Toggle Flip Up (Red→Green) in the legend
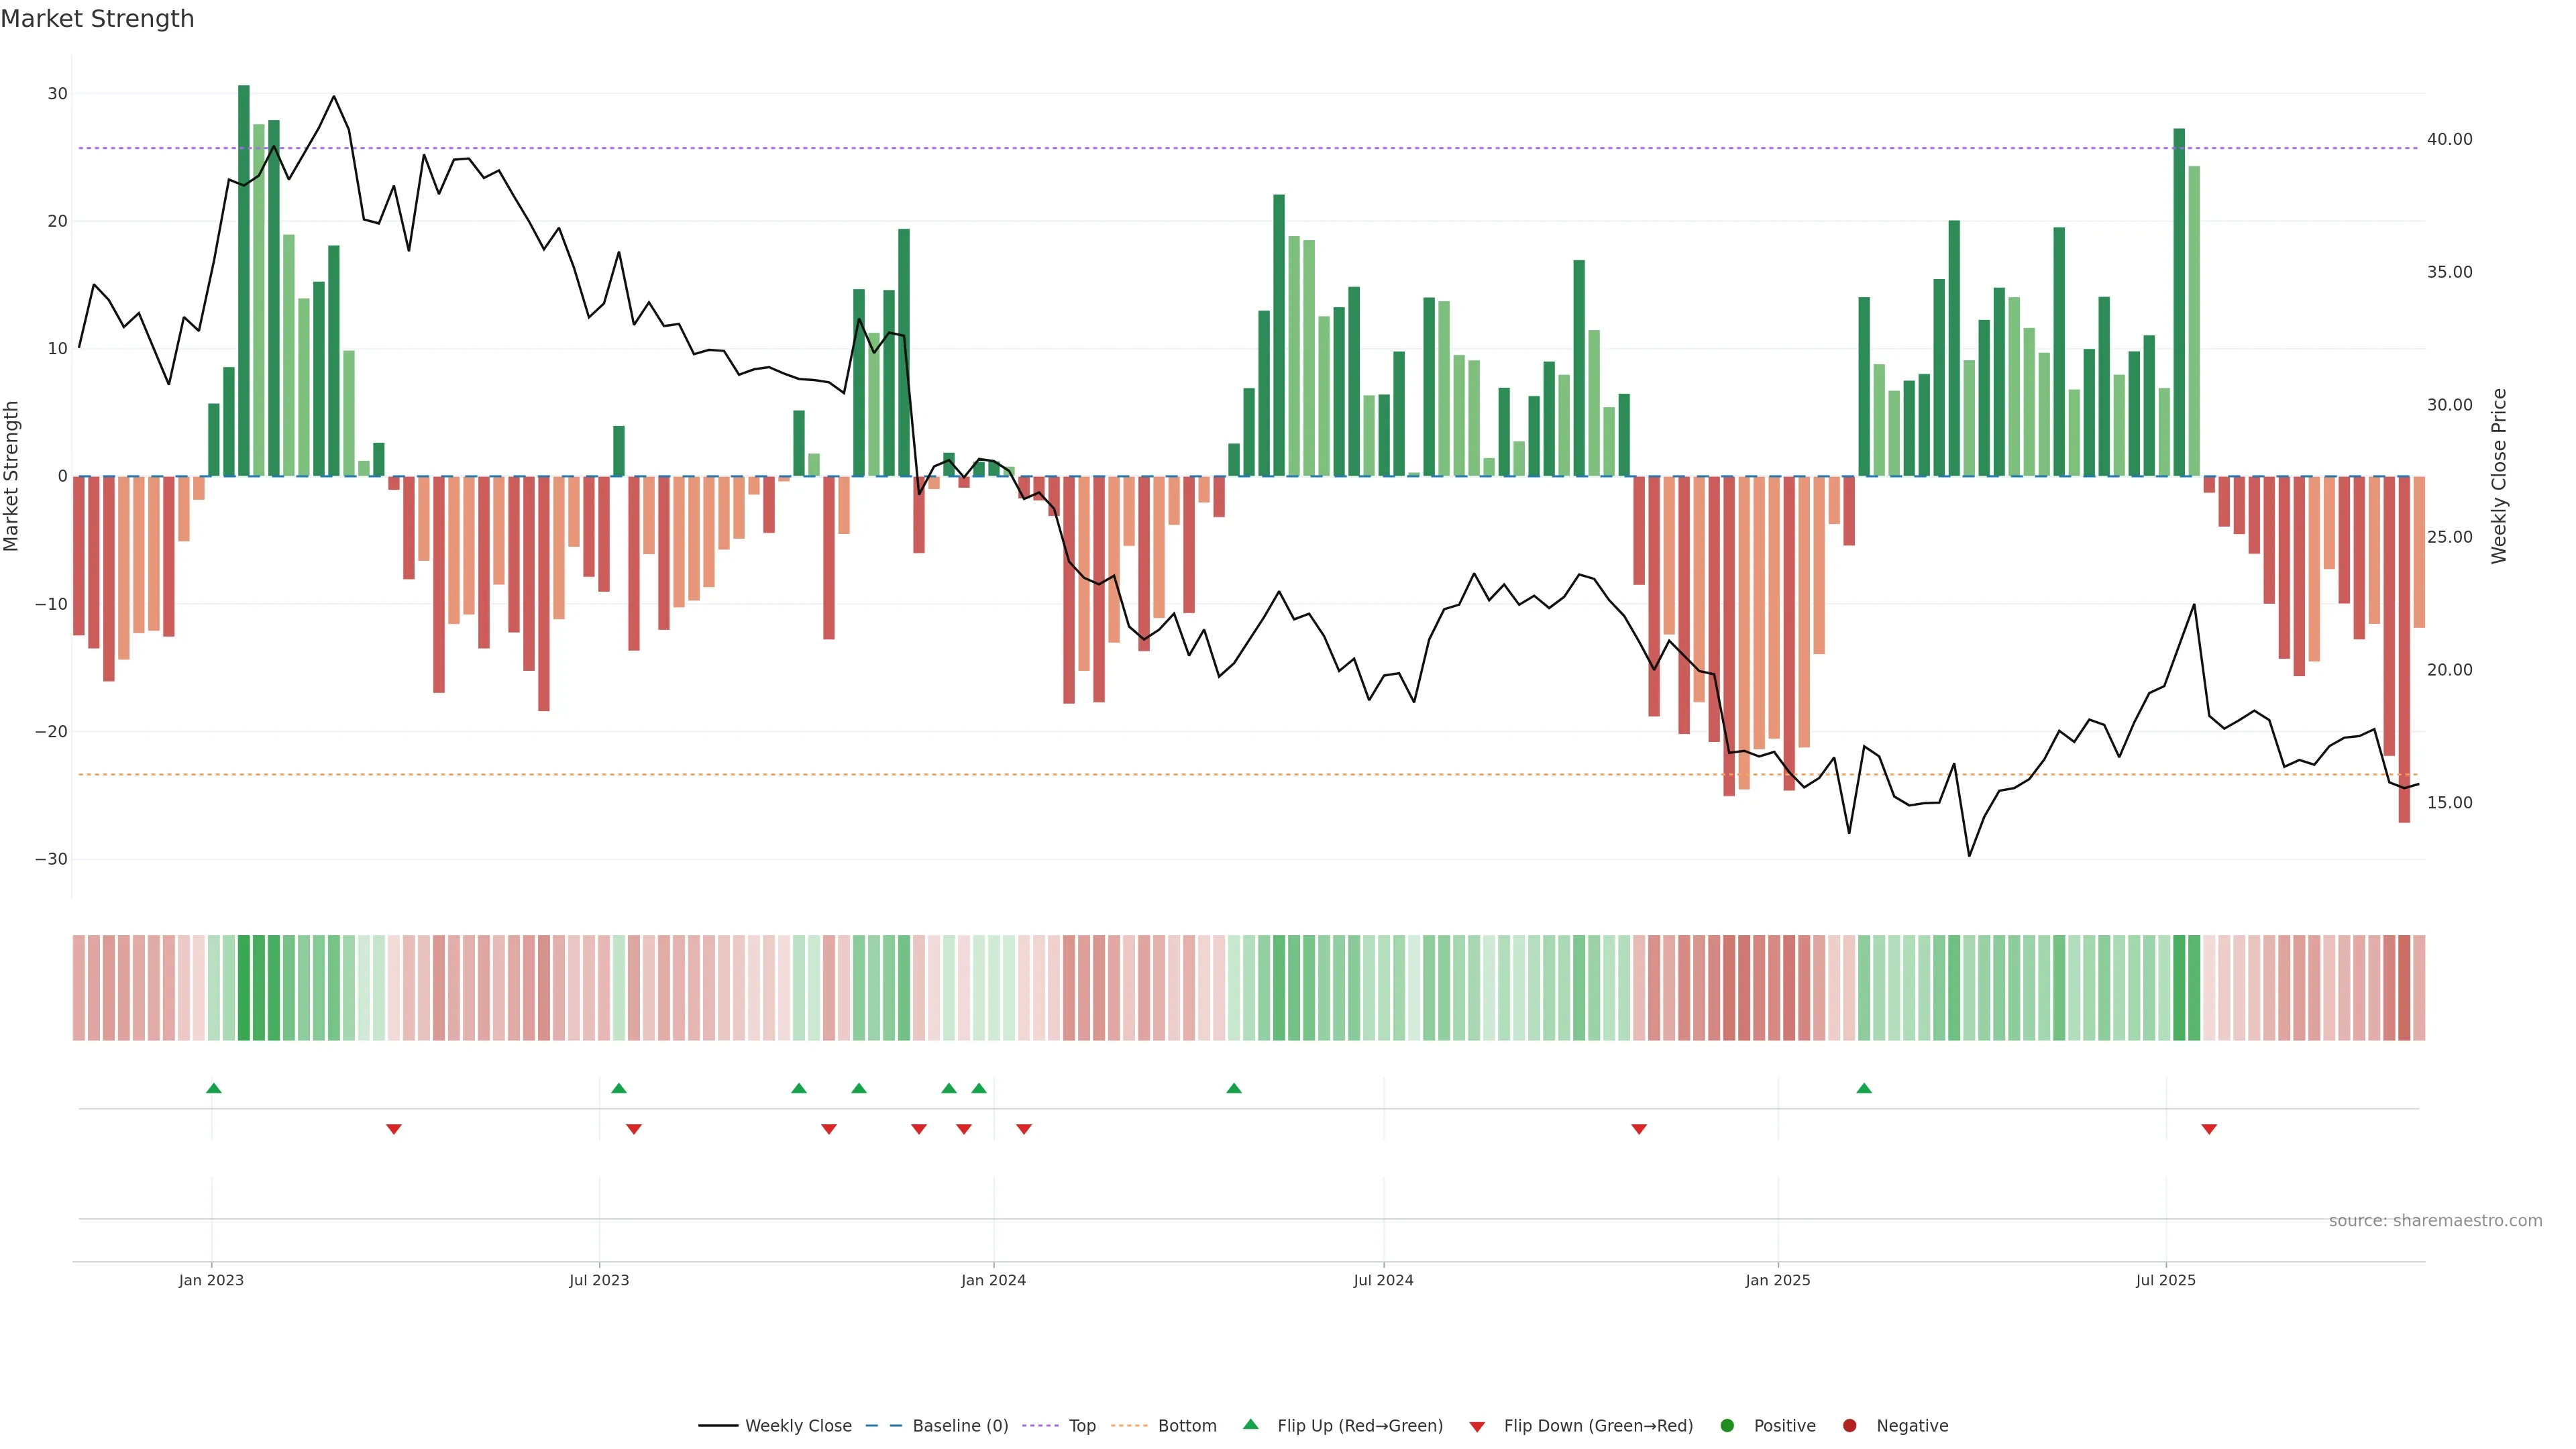This screenshot has height=1449, width=2576. 1359,1426
